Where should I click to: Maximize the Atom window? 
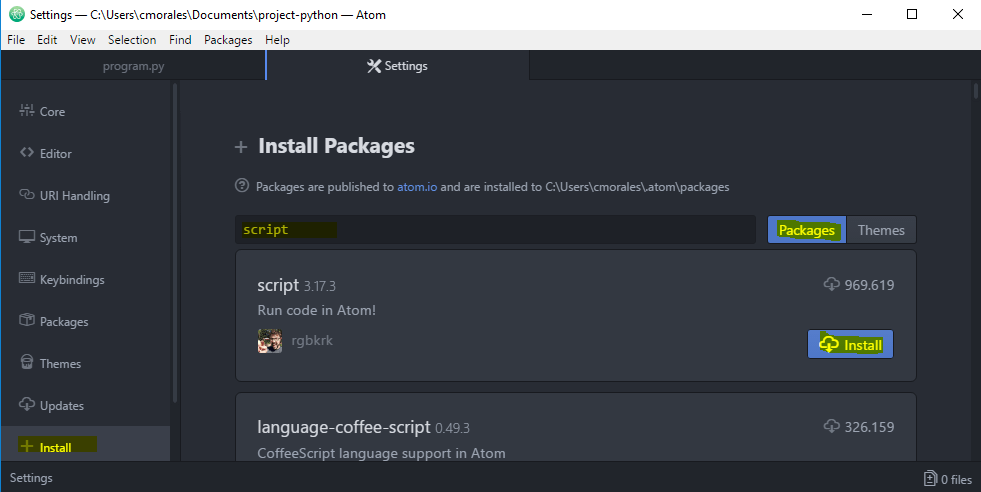tap(912, 14)
